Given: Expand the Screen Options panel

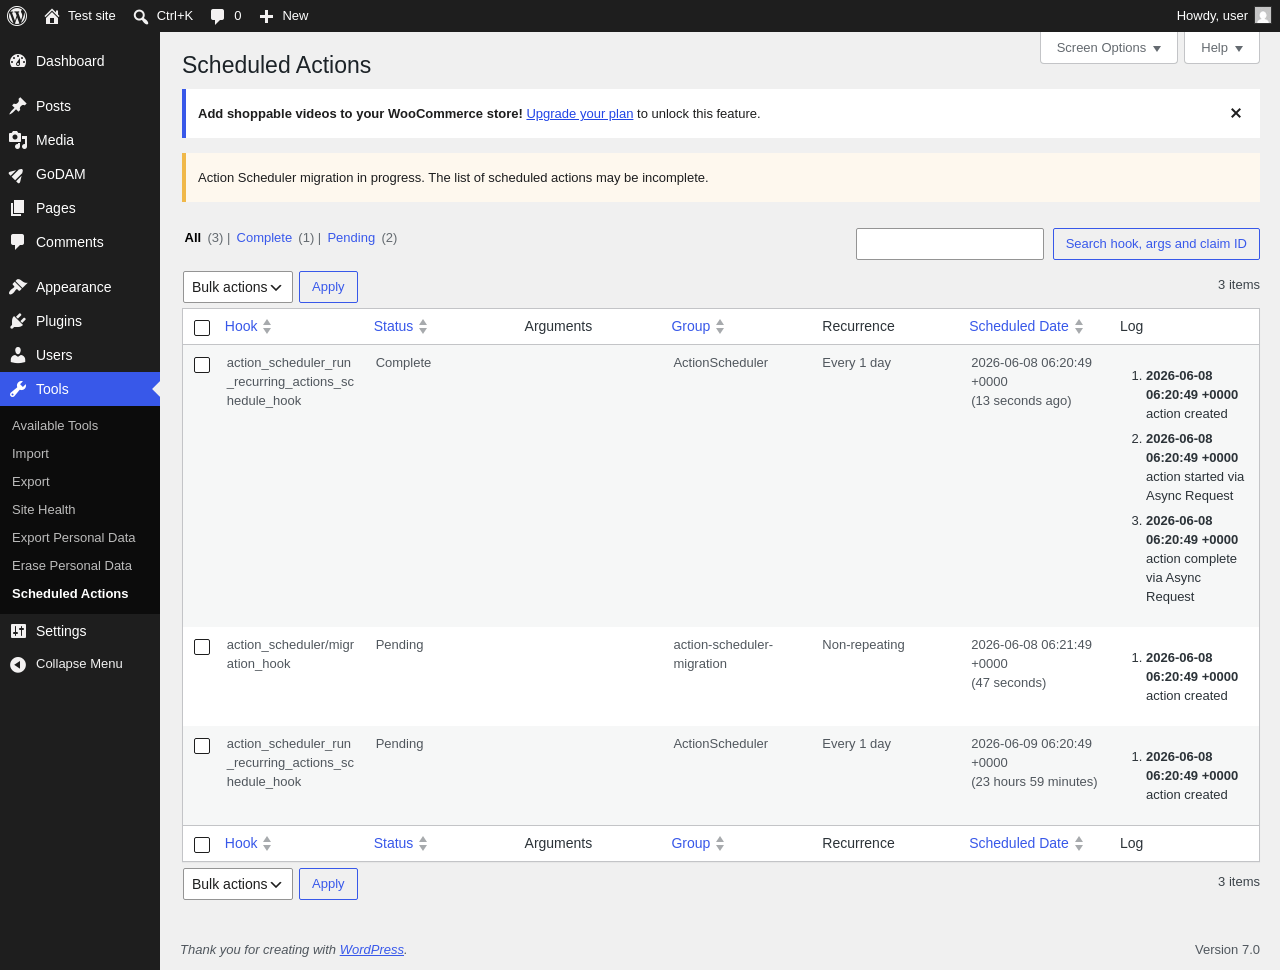Looking at the screenshot, I should (x=1109, y=48).
